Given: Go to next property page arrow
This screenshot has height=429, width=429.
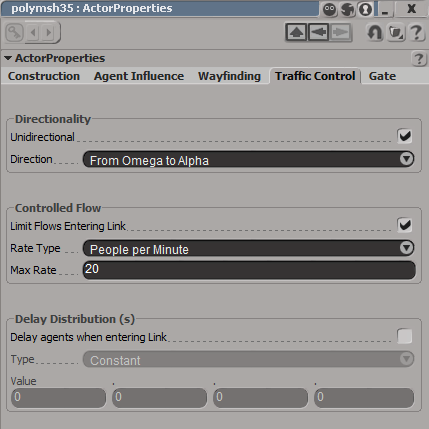Looking at the screenshot, I should [49, 33].
